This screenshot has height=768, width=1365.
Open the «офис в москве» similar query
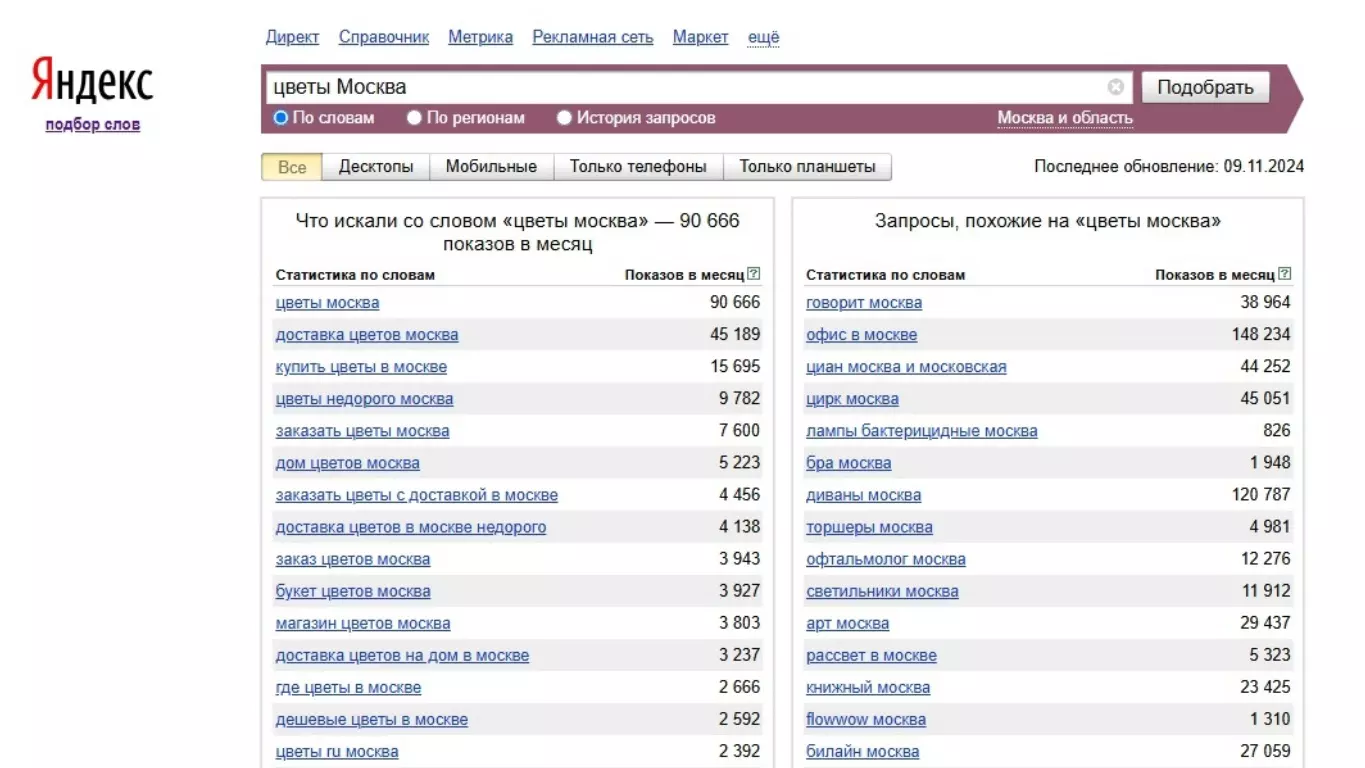pyautogui.click(x=861, y=335)
